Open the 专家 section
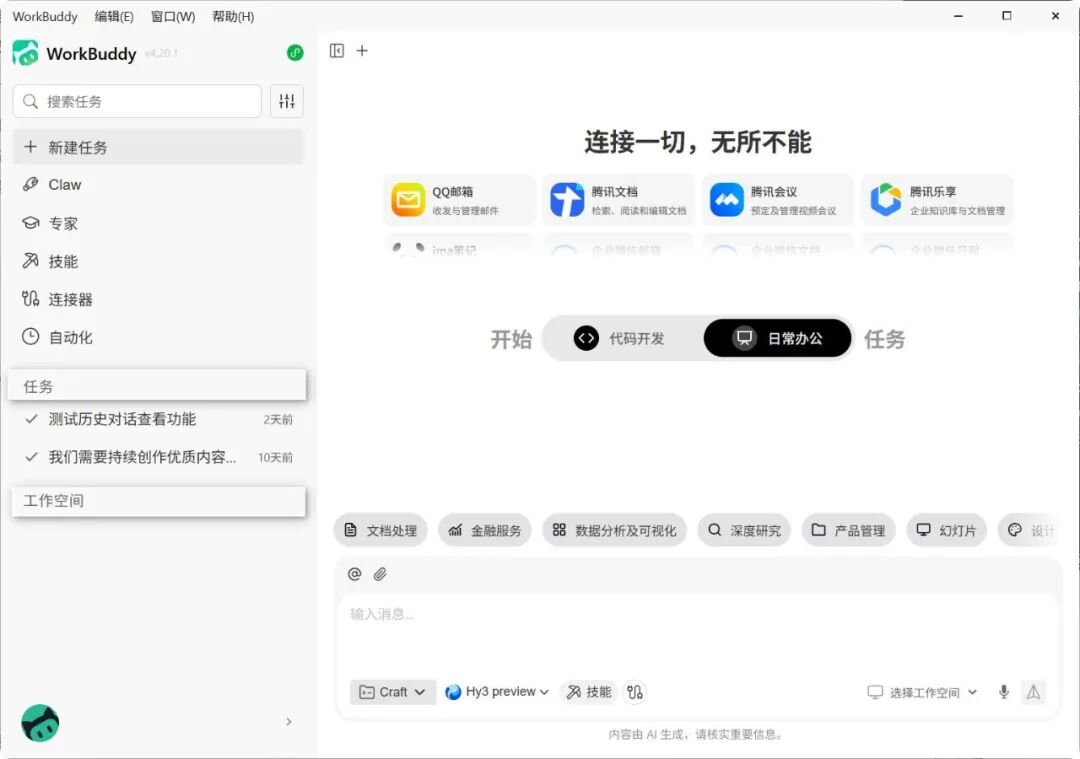The image size is (1080, 759). 158,223
